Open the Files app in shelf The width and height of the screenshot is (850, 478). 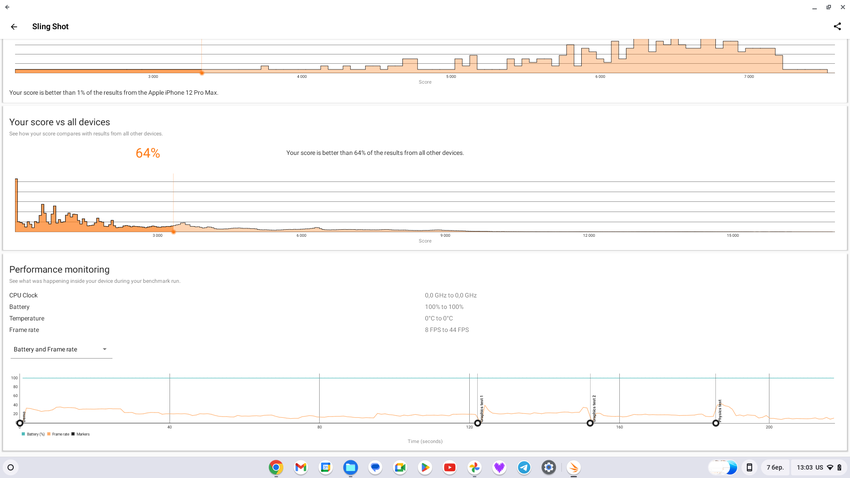point(350,467)
